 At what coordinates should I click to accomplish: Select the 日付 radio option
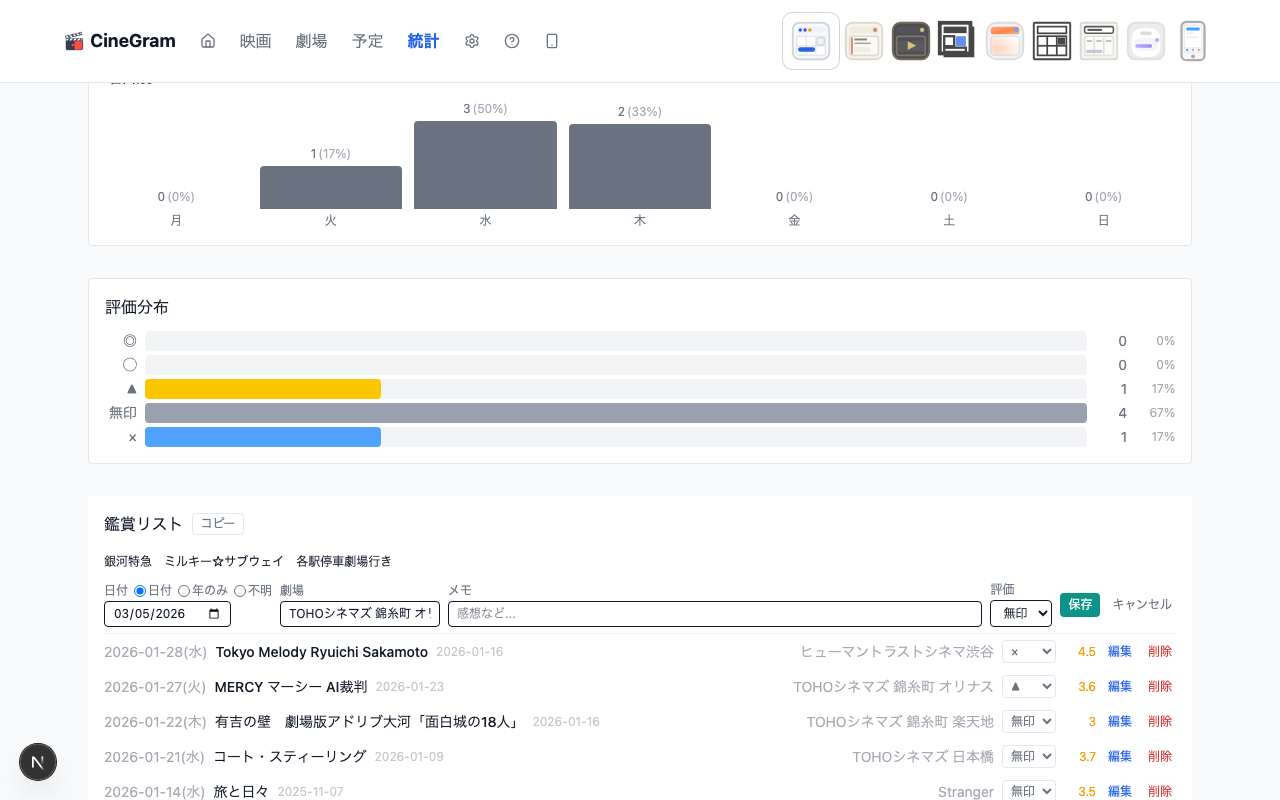point(140,591)
